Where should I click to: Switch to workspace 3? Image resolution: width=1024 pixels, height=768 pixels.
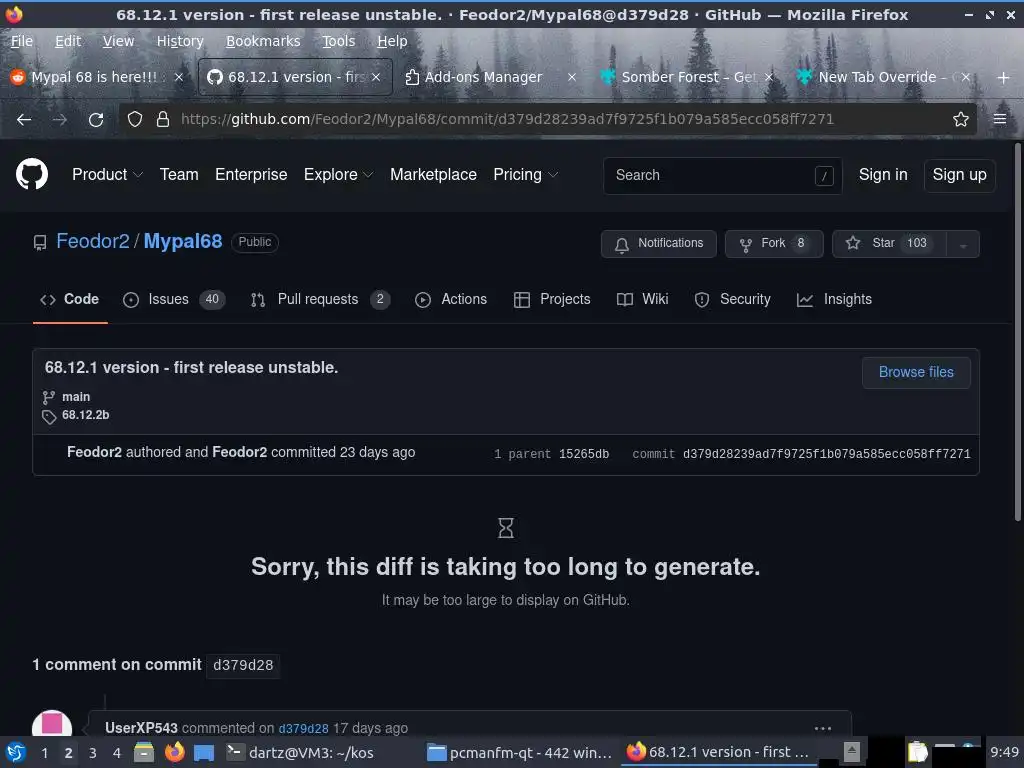point(93,753)
